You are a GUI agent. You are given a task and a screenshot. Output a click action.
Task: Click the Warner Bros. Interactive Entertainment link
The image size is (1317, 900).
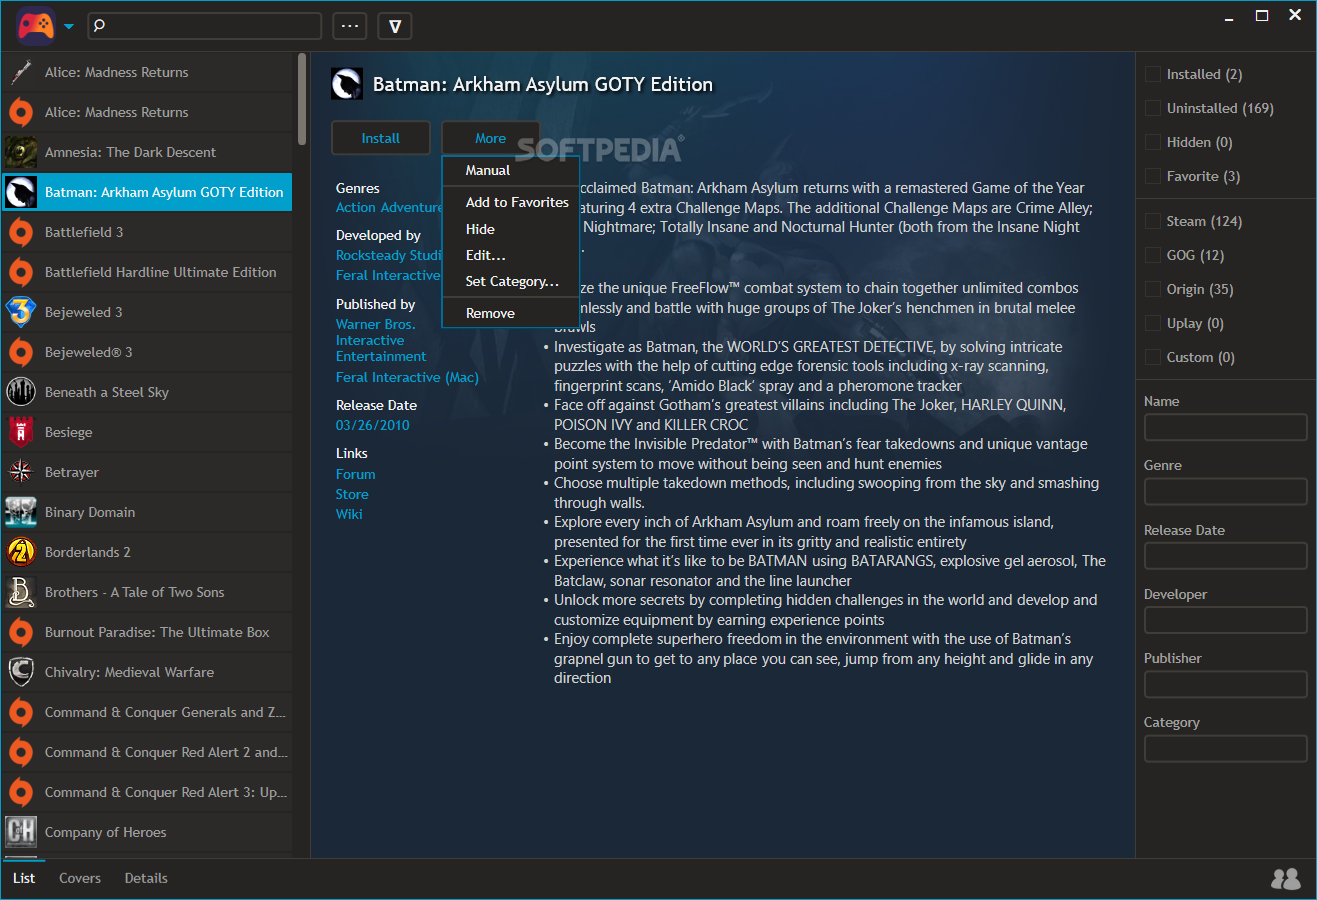pyautogui.click(x=381, y=340)
